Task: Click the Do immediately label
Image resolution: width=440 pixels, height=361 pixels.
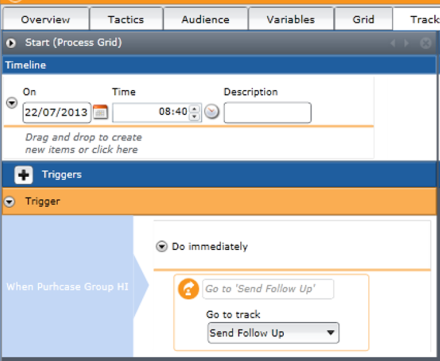Action: tap(210, 247)
